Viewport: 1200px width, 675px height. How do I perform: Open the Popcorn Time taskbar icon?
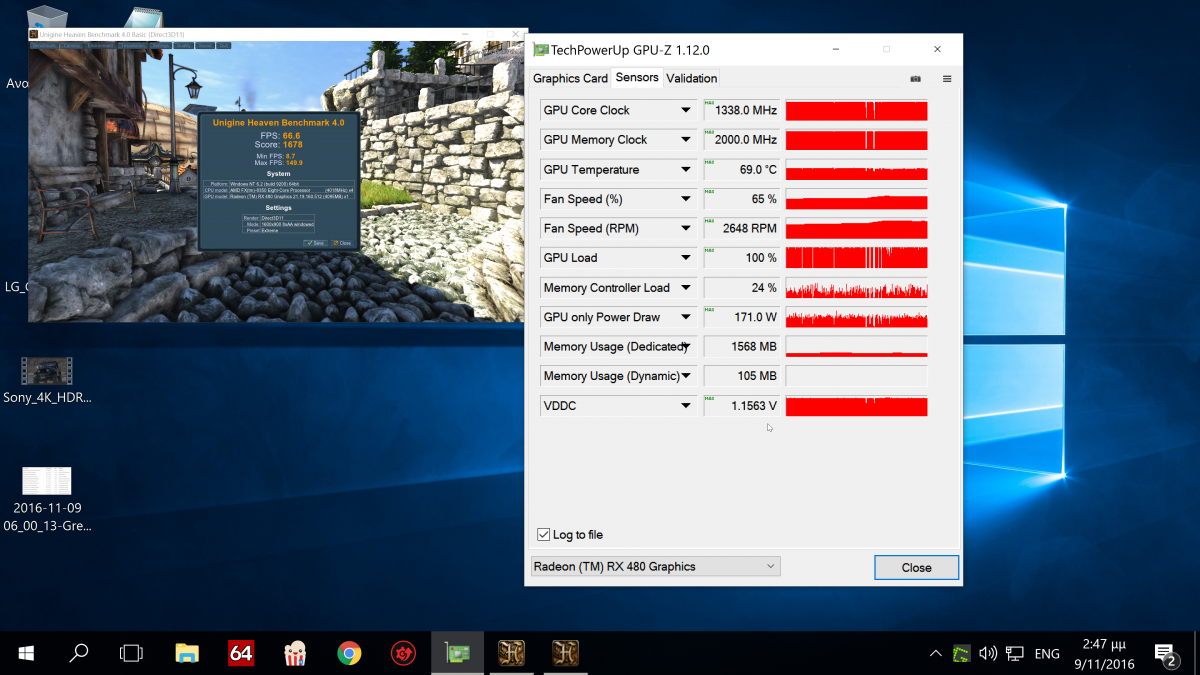(295, 653)
